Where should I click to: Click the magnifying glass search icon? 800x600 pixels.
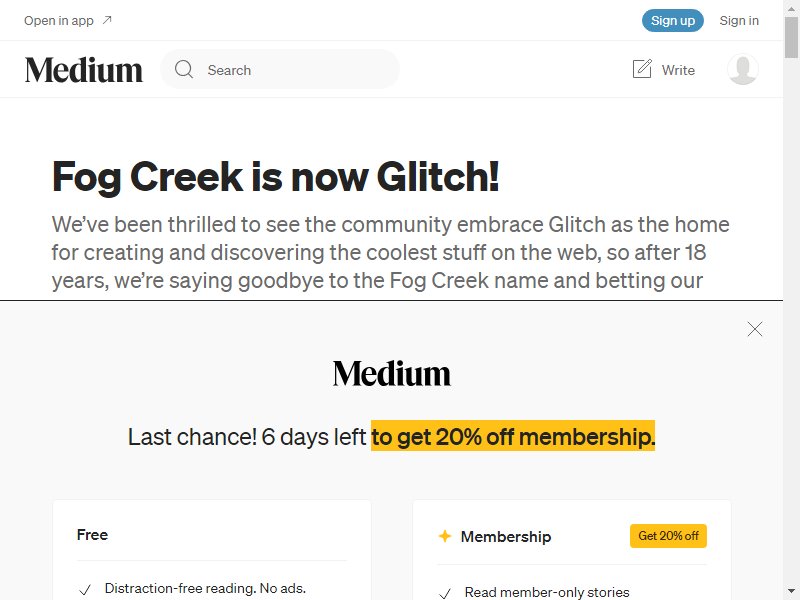(x=184, y=69)
